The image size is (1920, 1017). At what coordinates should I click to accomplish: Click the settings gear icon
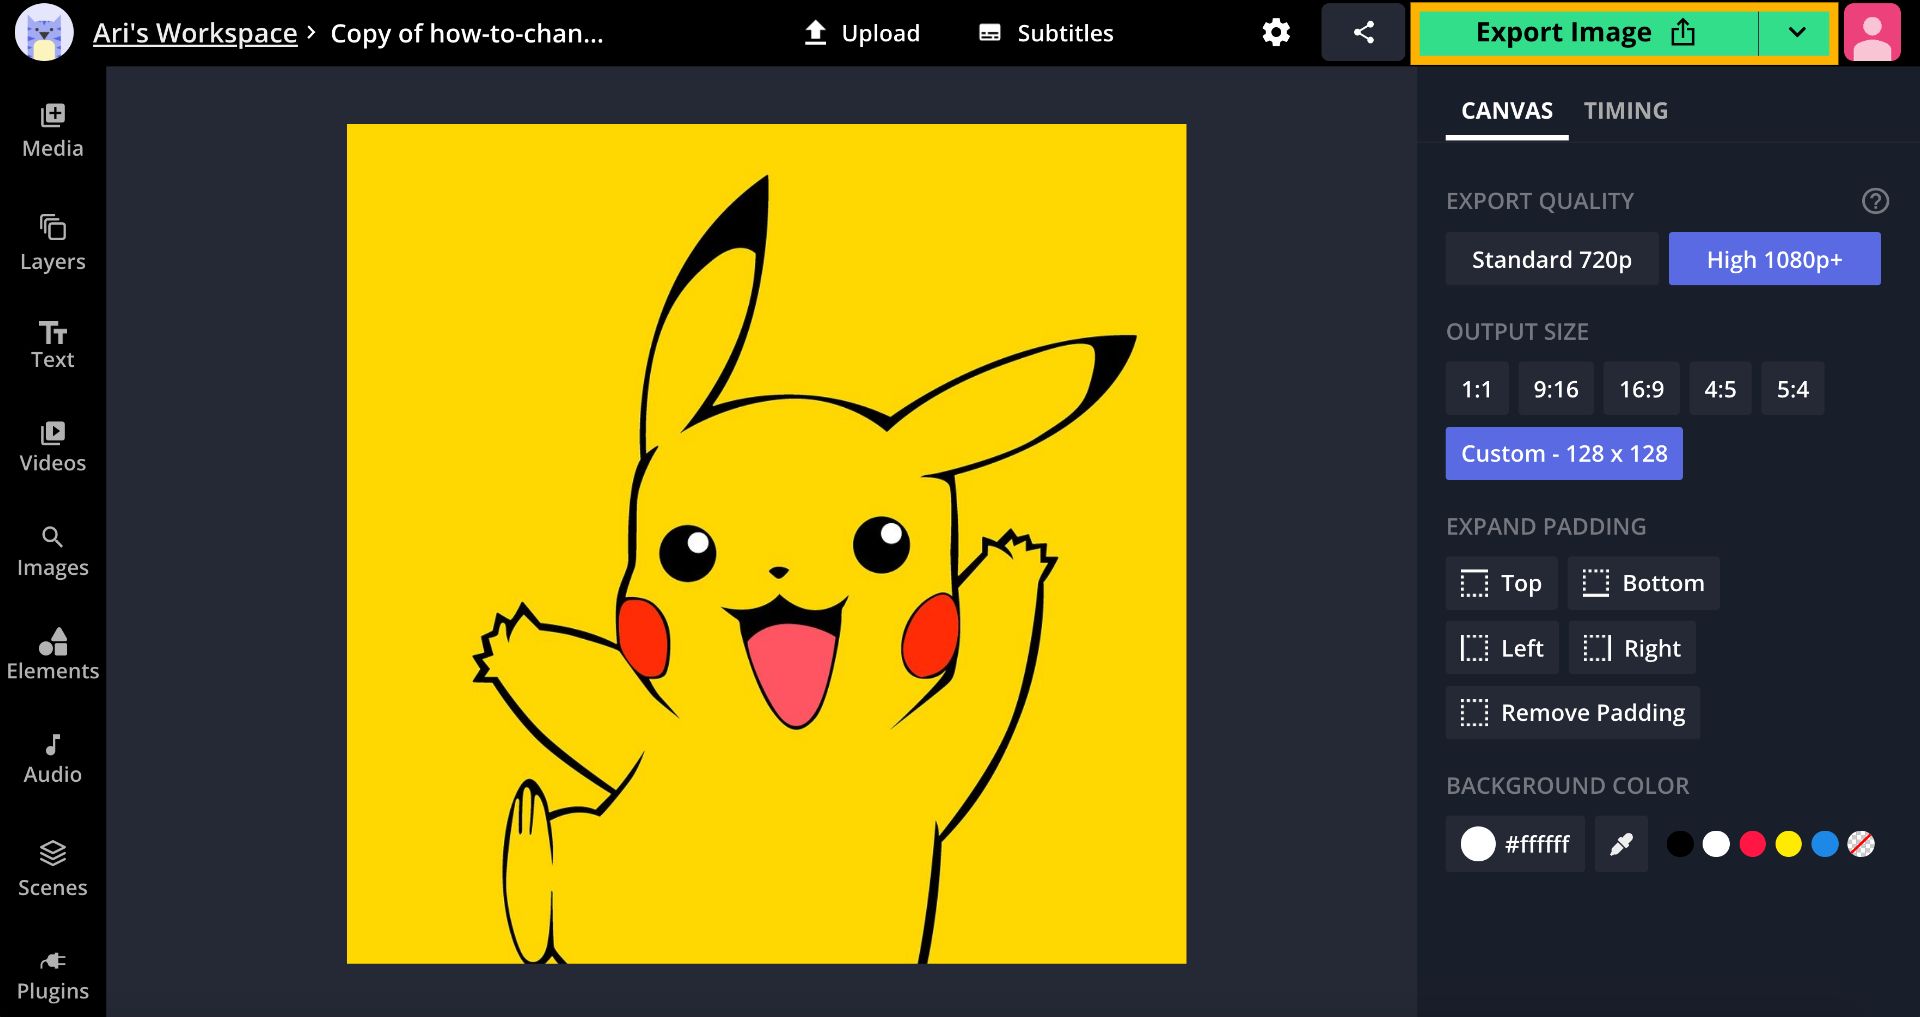(1275, 33)
